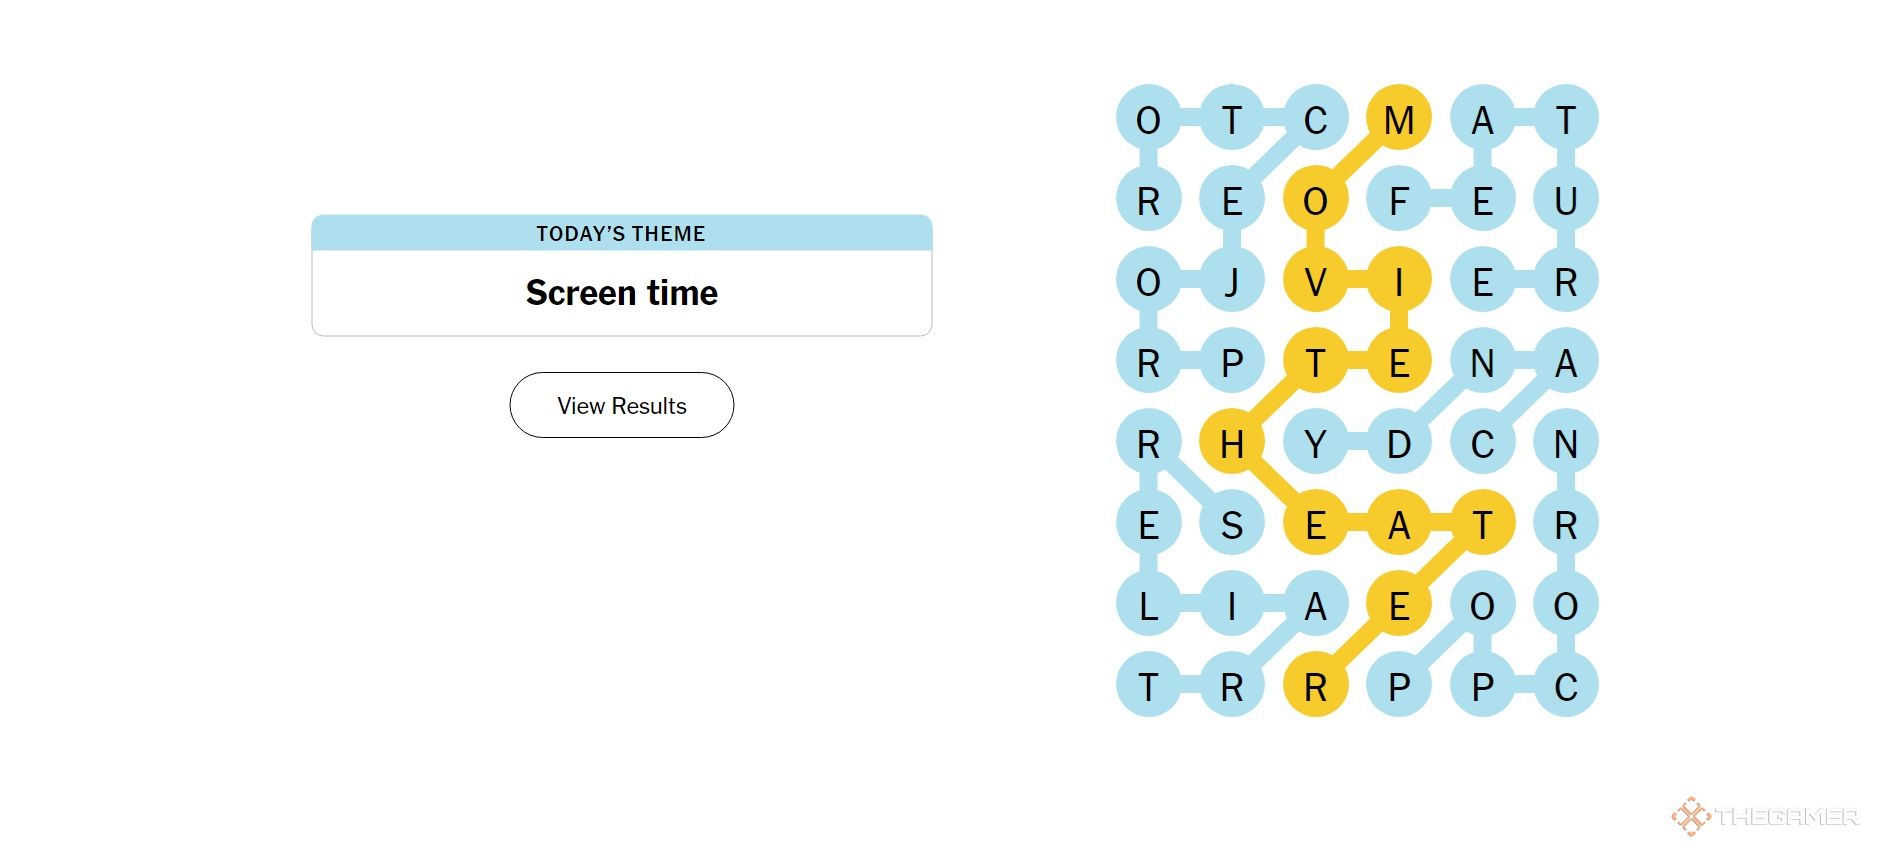Screen dimensions: 1890x867
Task: Select the blue D letter tile
Action: [1399, 443]
